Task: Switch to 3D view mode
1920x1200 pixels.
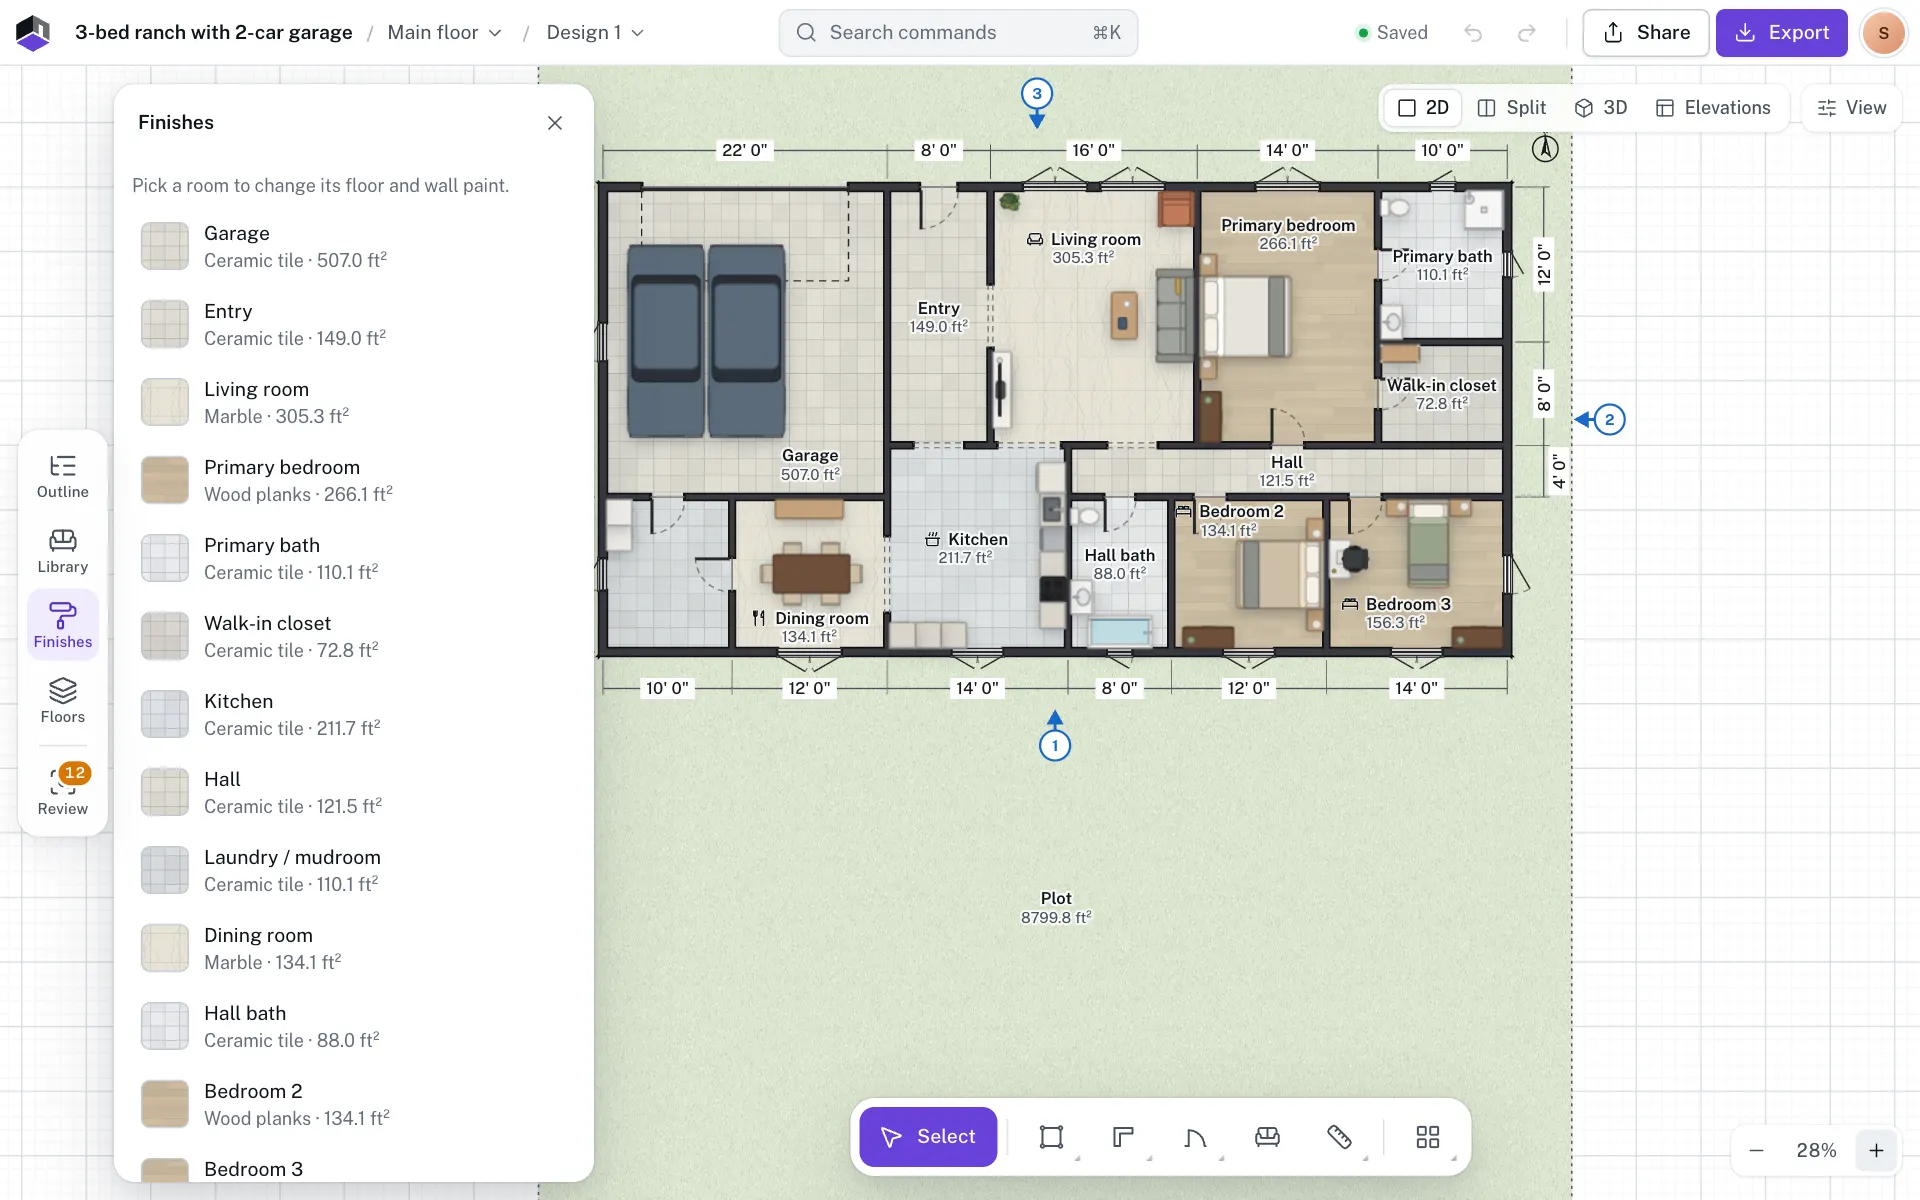Action: click(x=1601, y=108)
